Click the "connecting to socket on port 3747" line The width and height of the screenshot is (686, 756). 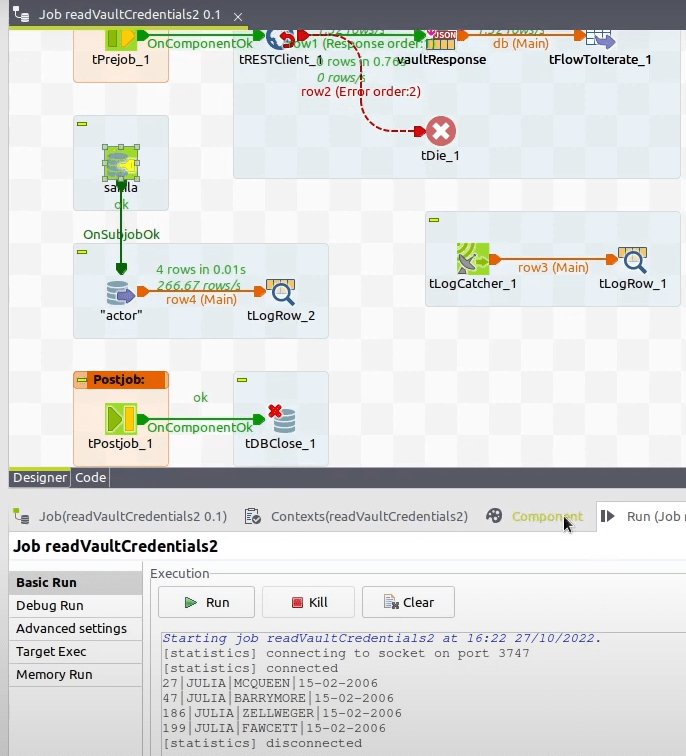pyautogui.click(x=346, y=653)
